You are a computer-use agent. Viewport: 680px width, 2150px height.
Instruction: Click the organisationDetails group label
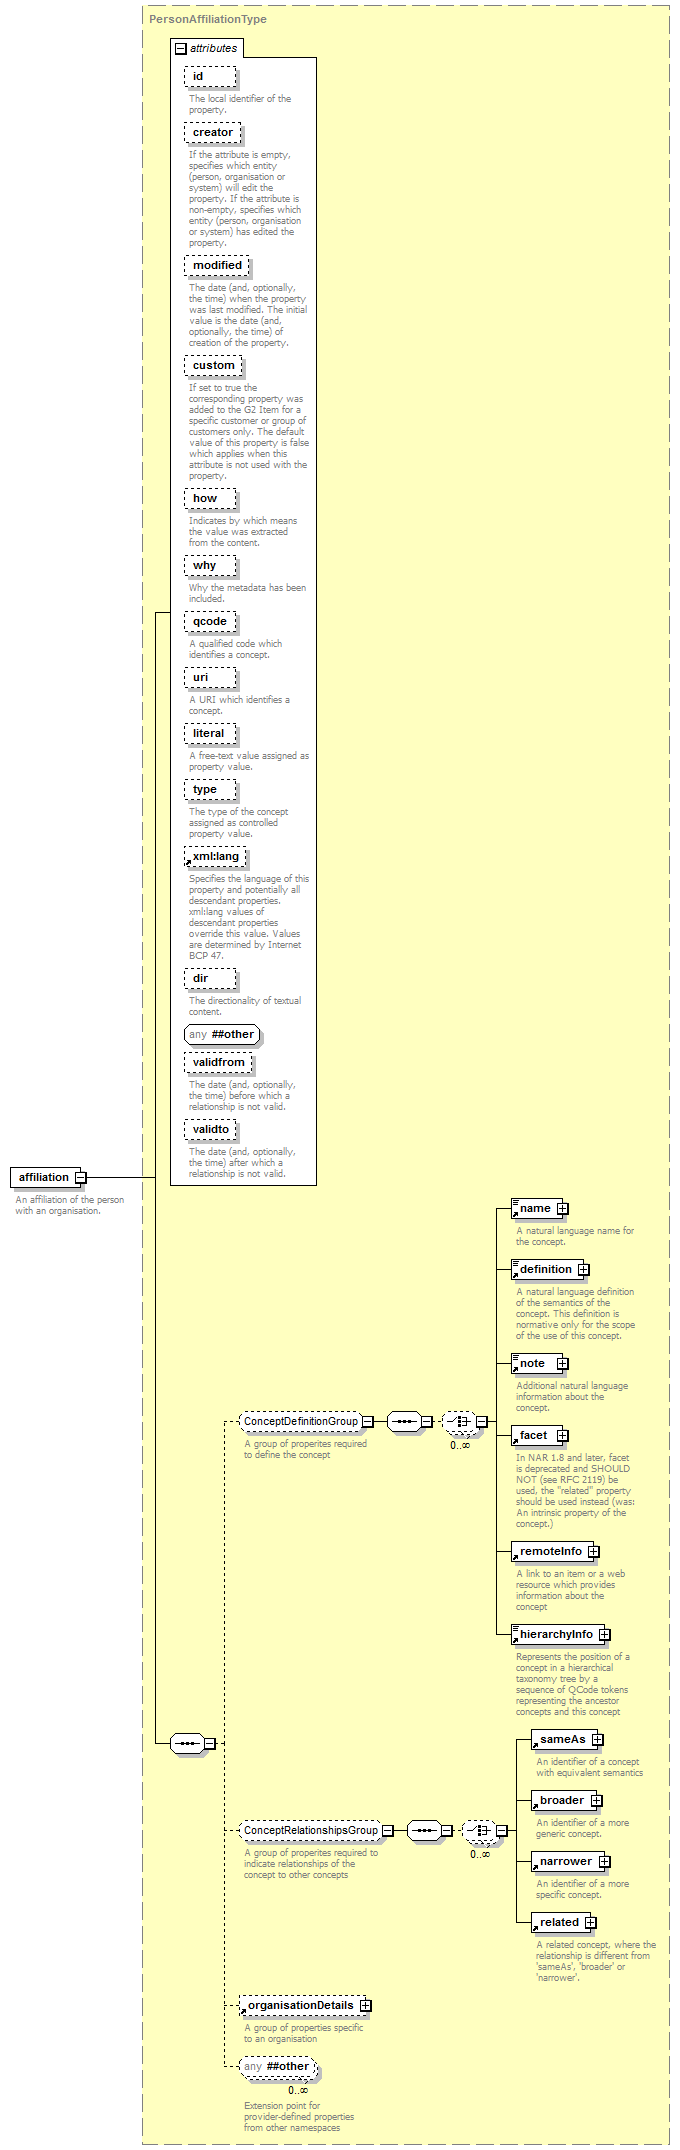click(300, 2006)
